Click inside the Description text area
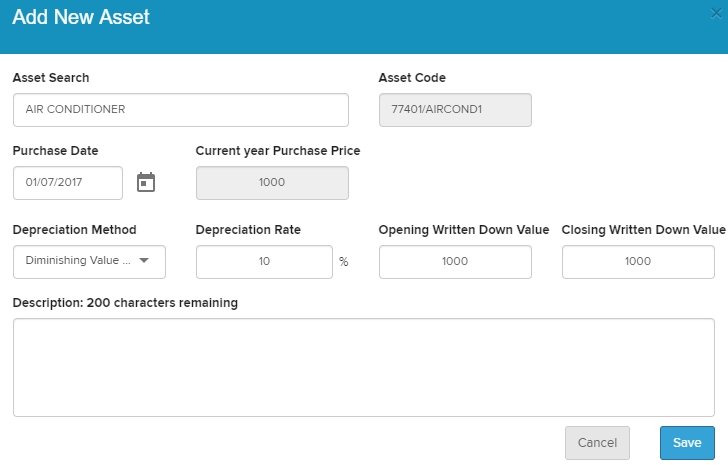Screen dimensions: 728x465 pos(363,367)
